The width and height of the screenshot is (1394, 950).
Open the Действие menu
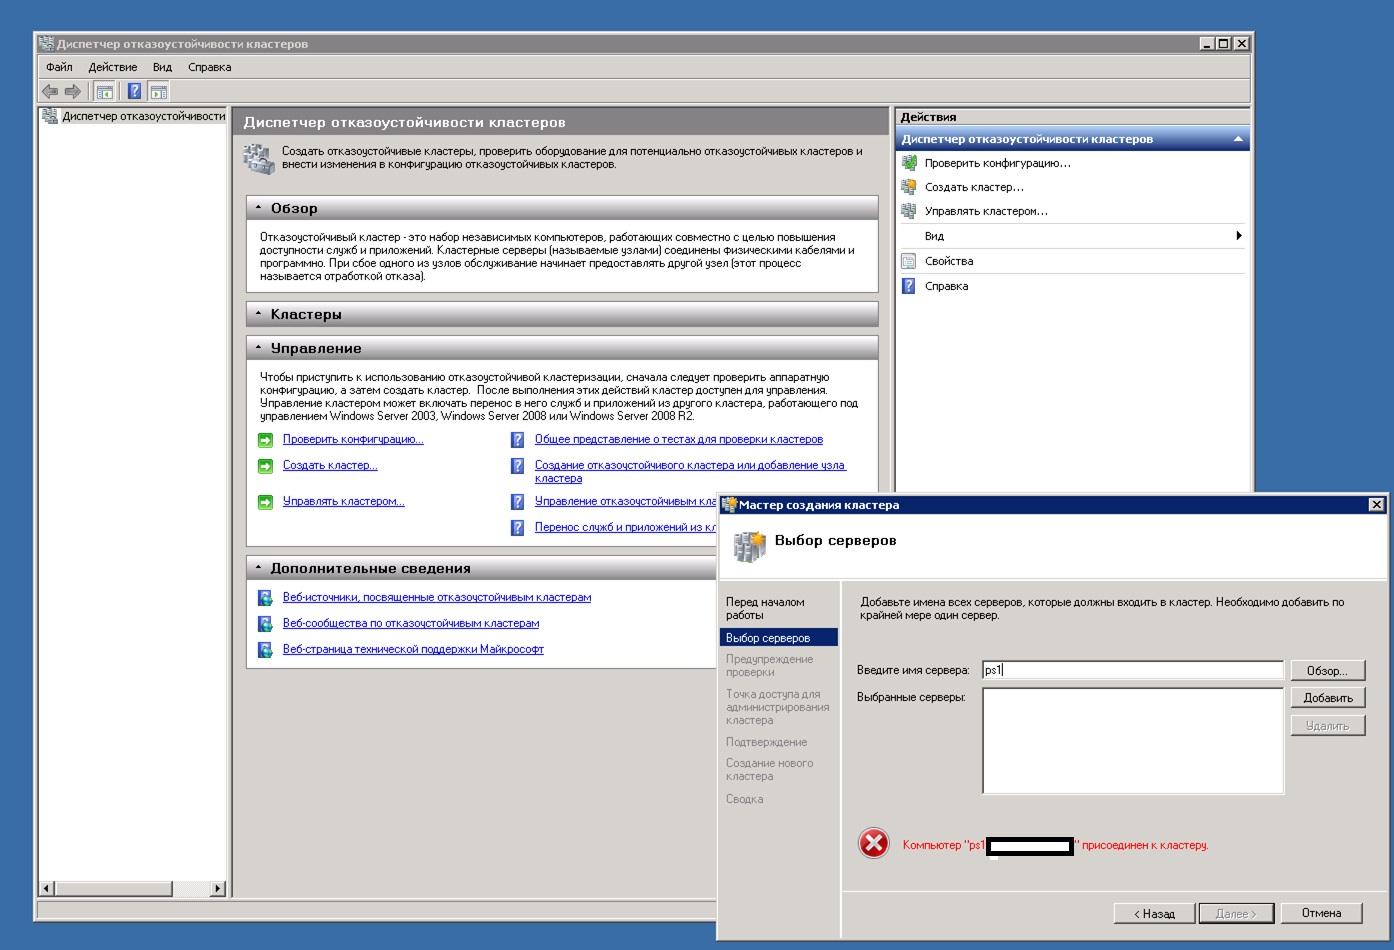[x=112, y=67]
